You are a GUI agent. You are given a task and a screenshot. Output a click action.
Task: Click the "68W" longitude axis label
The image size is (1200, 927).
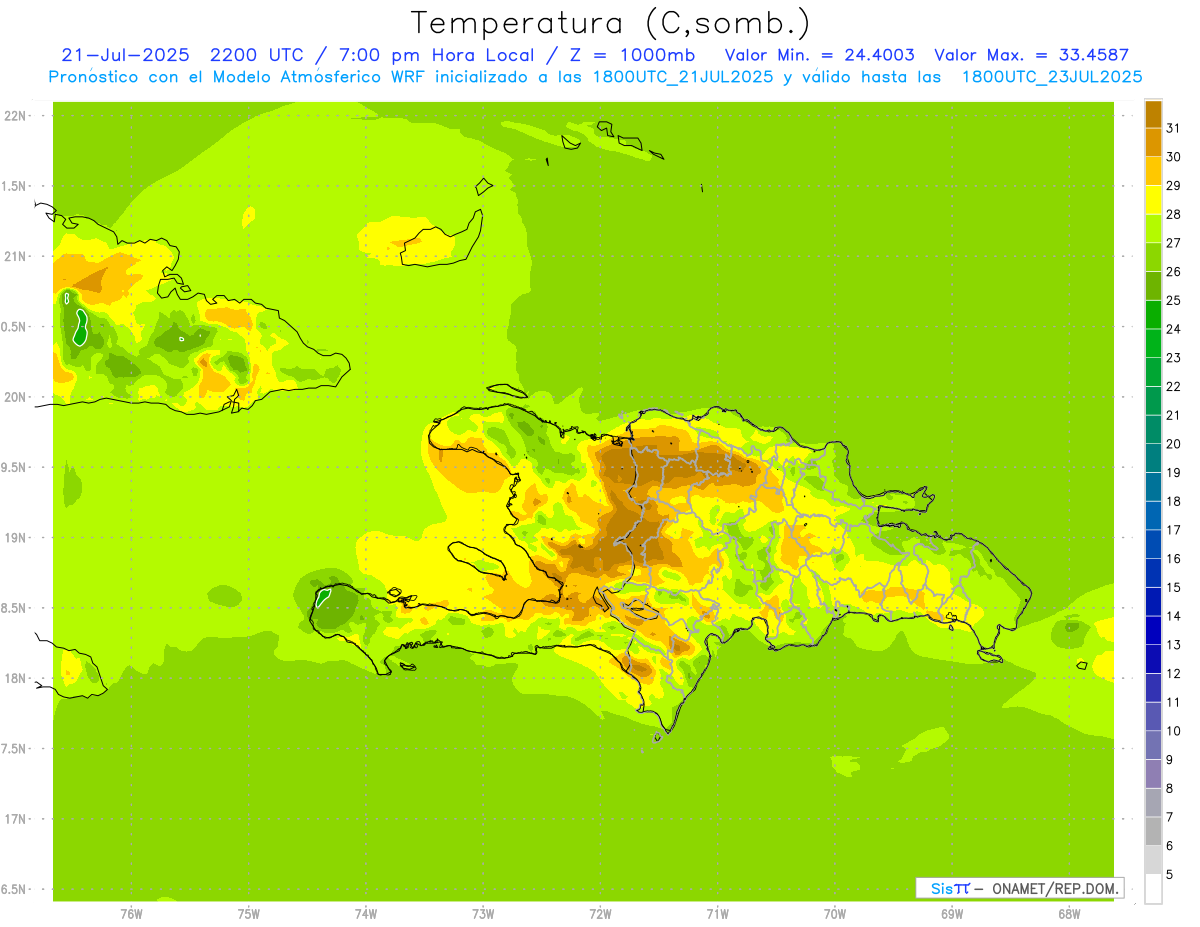tap(1069, 913)
